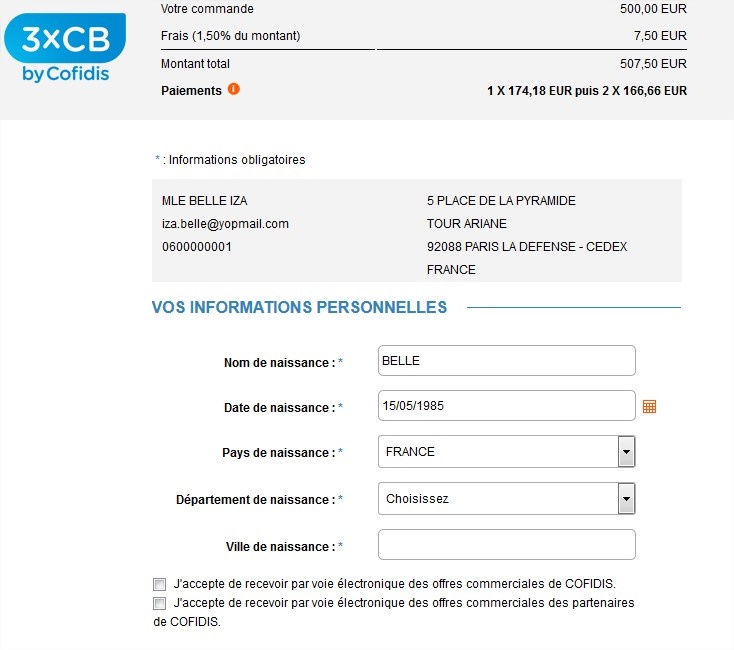
Task: Select the Choisissez combo box
Action: coord(506,498)
